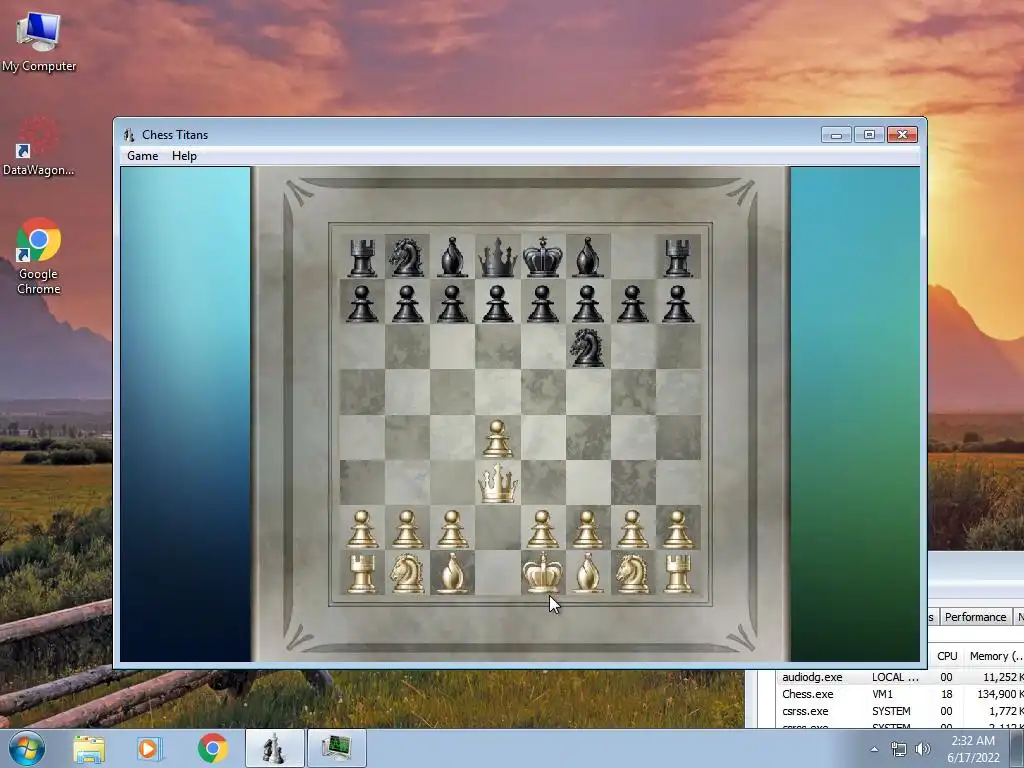Select the audiodg.exe process row

coord(901,677)
